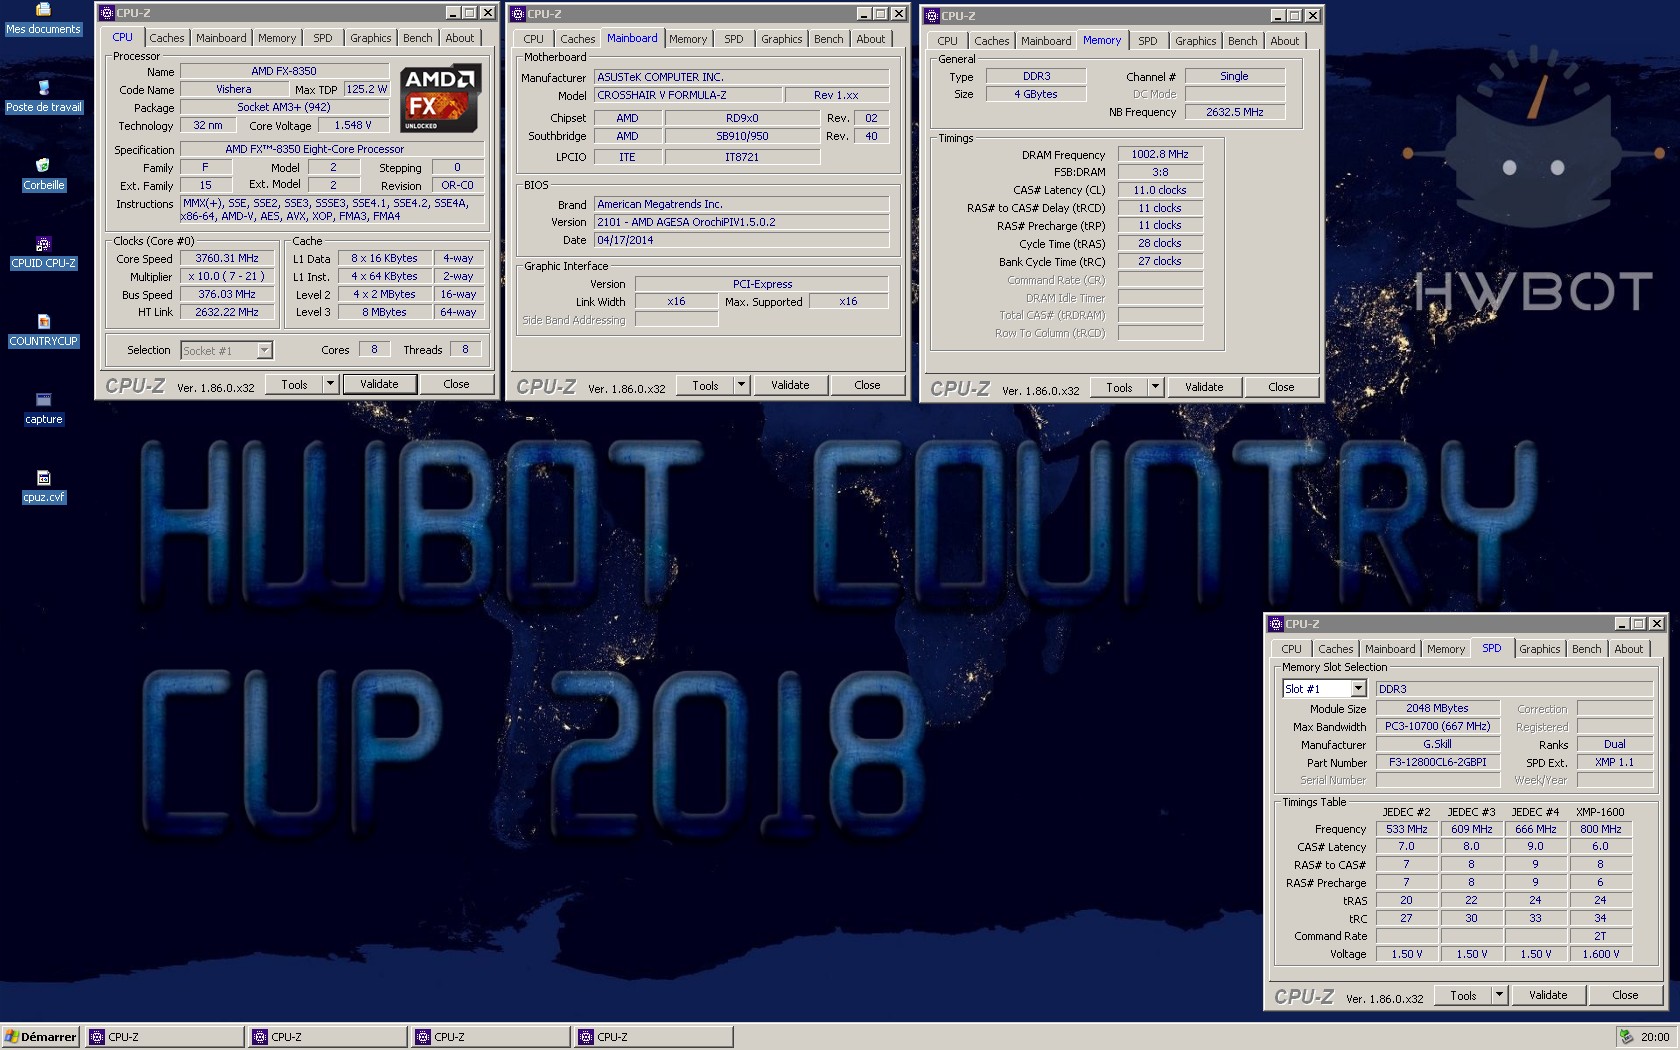Expand Tools dropdown arrow in SPD window
The width and height of the screenshot is (1680, 1050).
[x=1499, y=995]
